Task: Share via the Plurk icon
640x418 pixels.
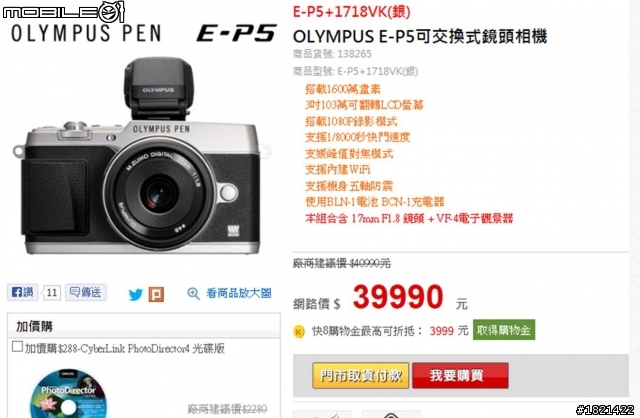Action: click(x=156, y=294)
